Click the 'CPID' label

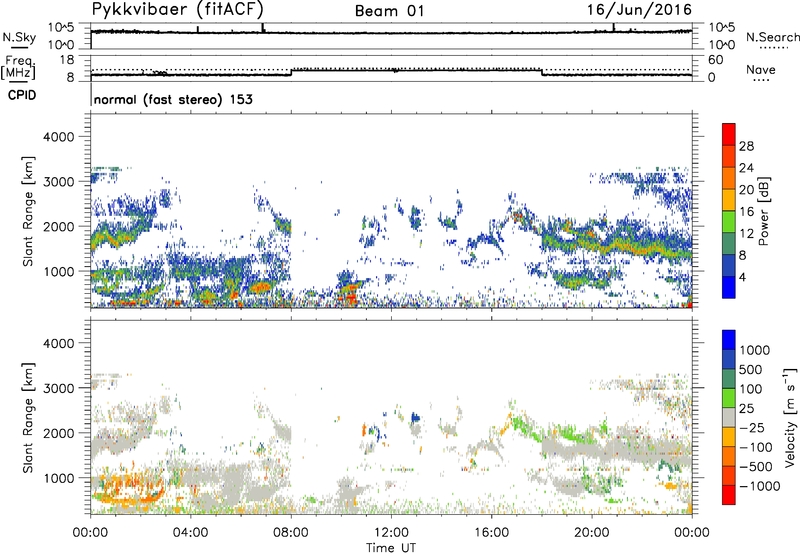tap(22, 95)
